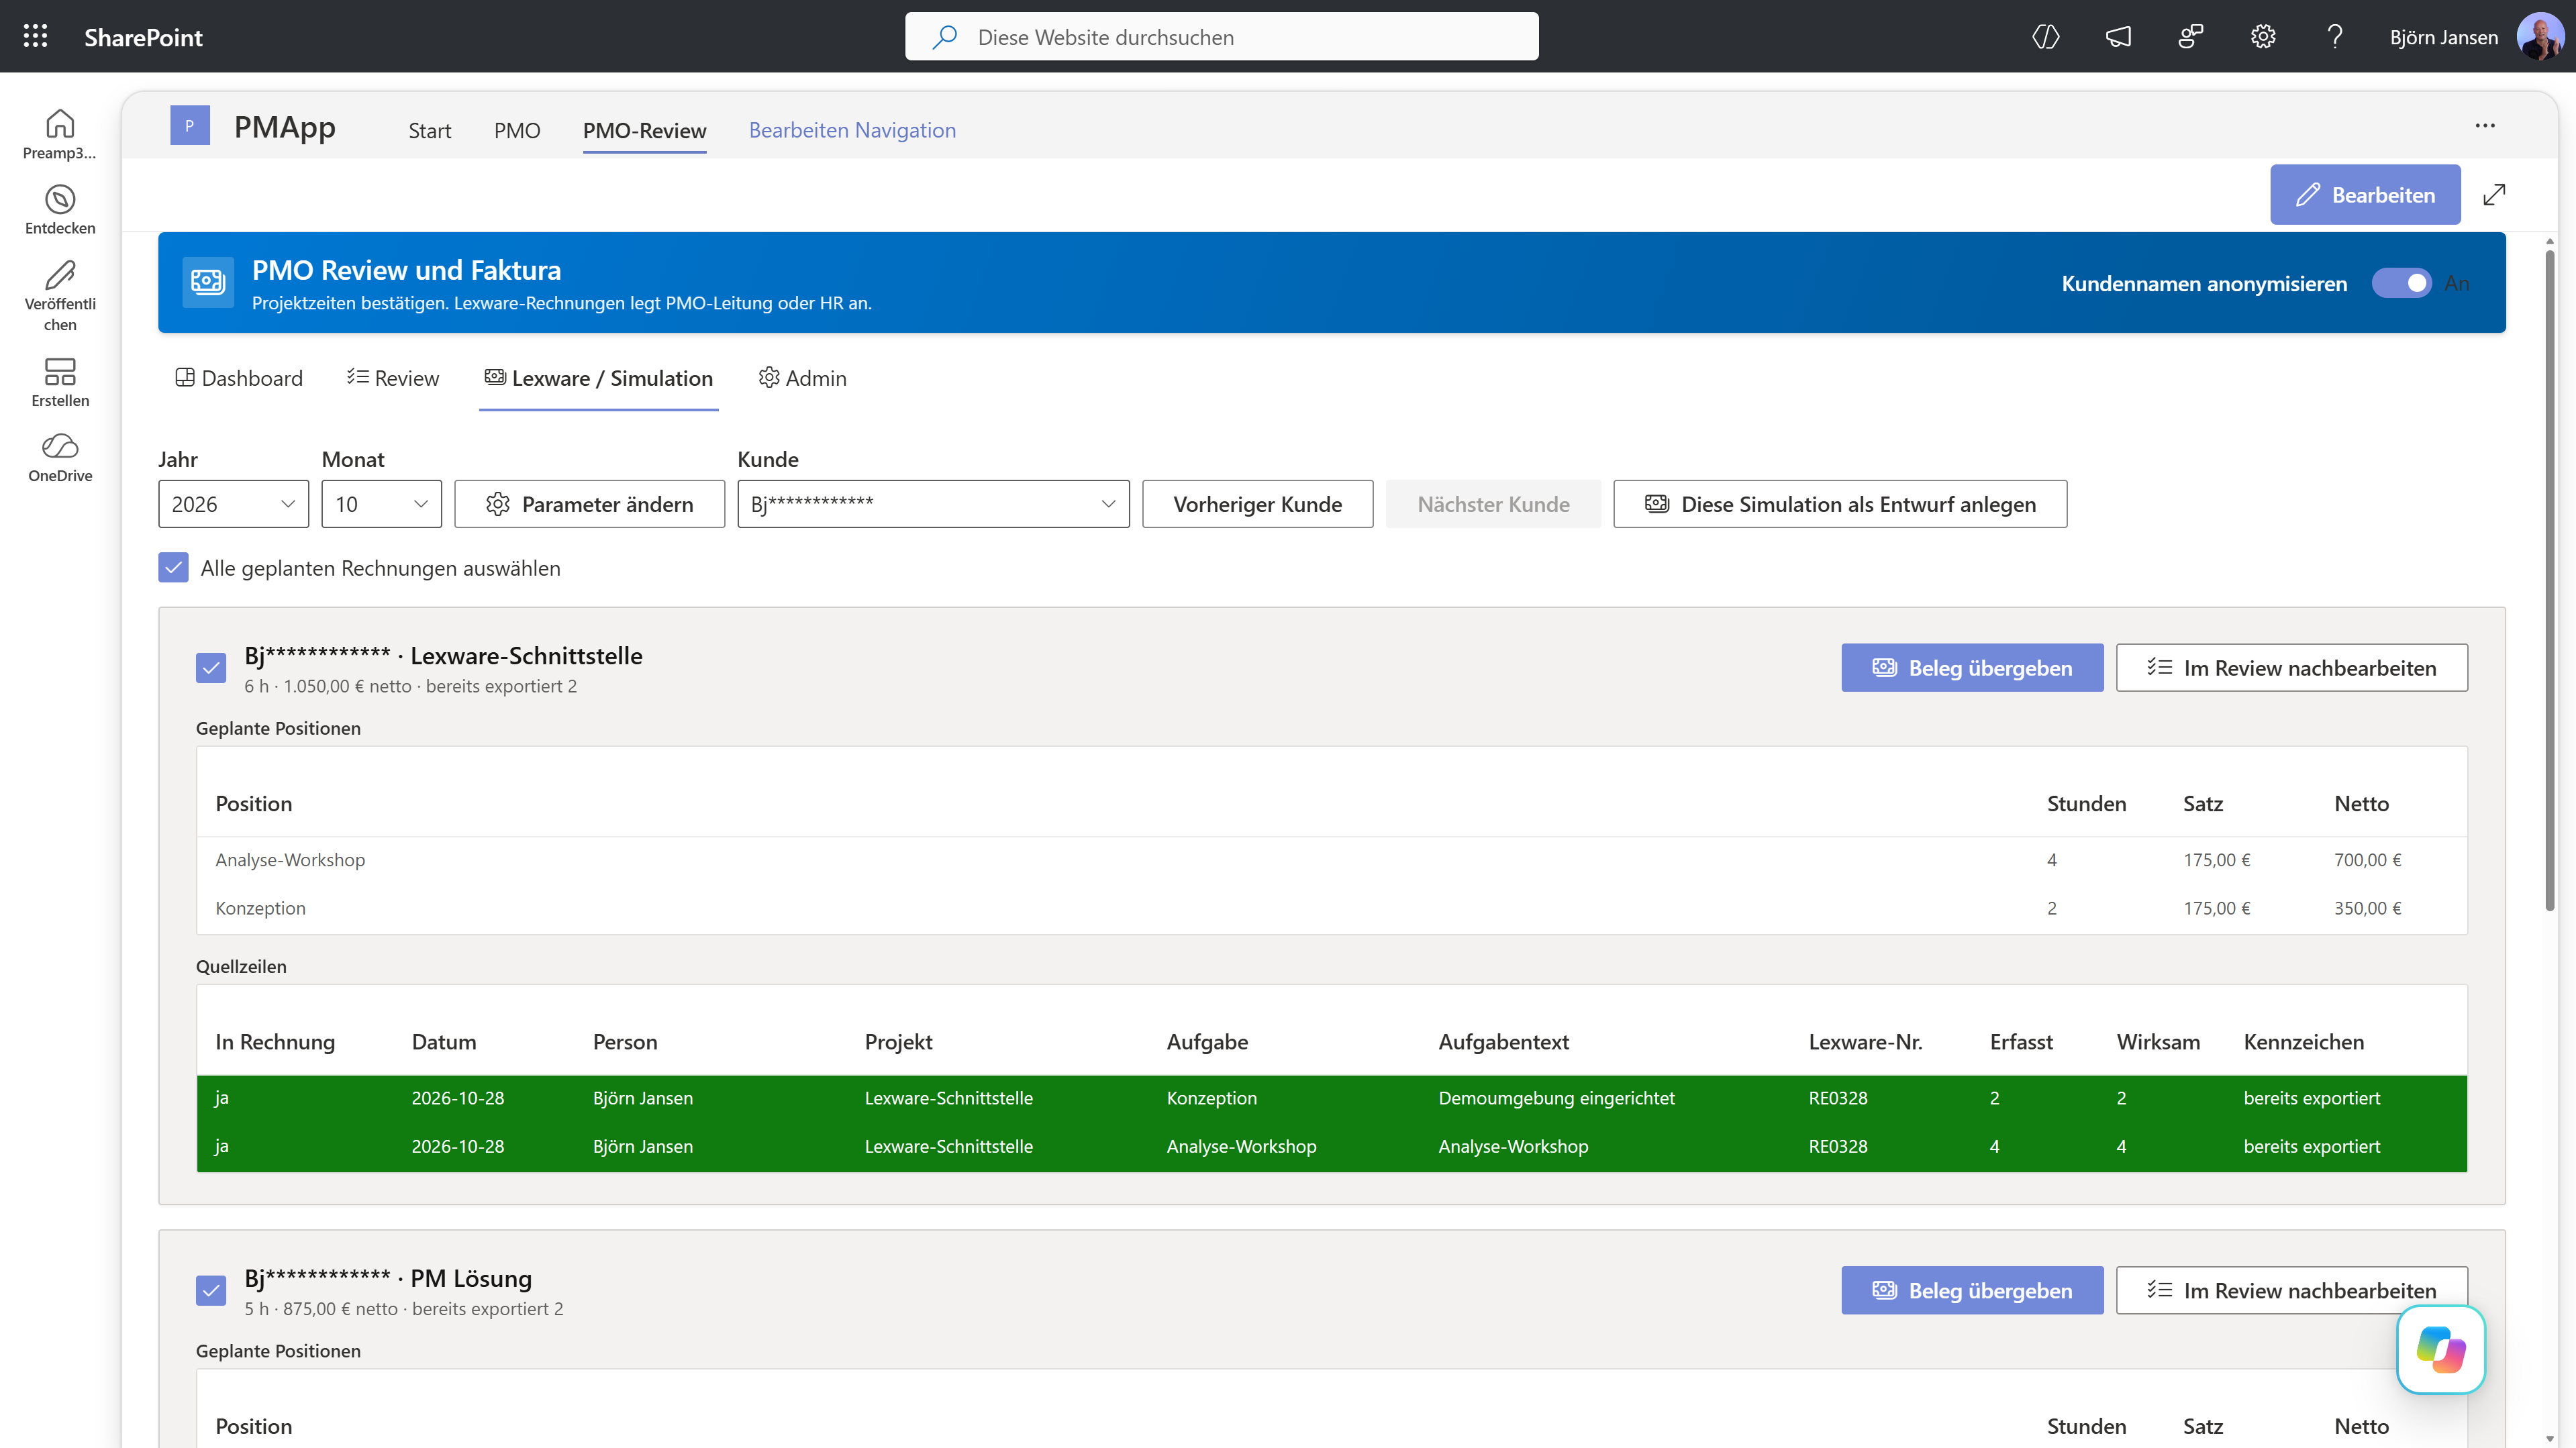Switch to the Review tab
This screenshot has height=1448, width=2576.
click(x=393, y=378)
